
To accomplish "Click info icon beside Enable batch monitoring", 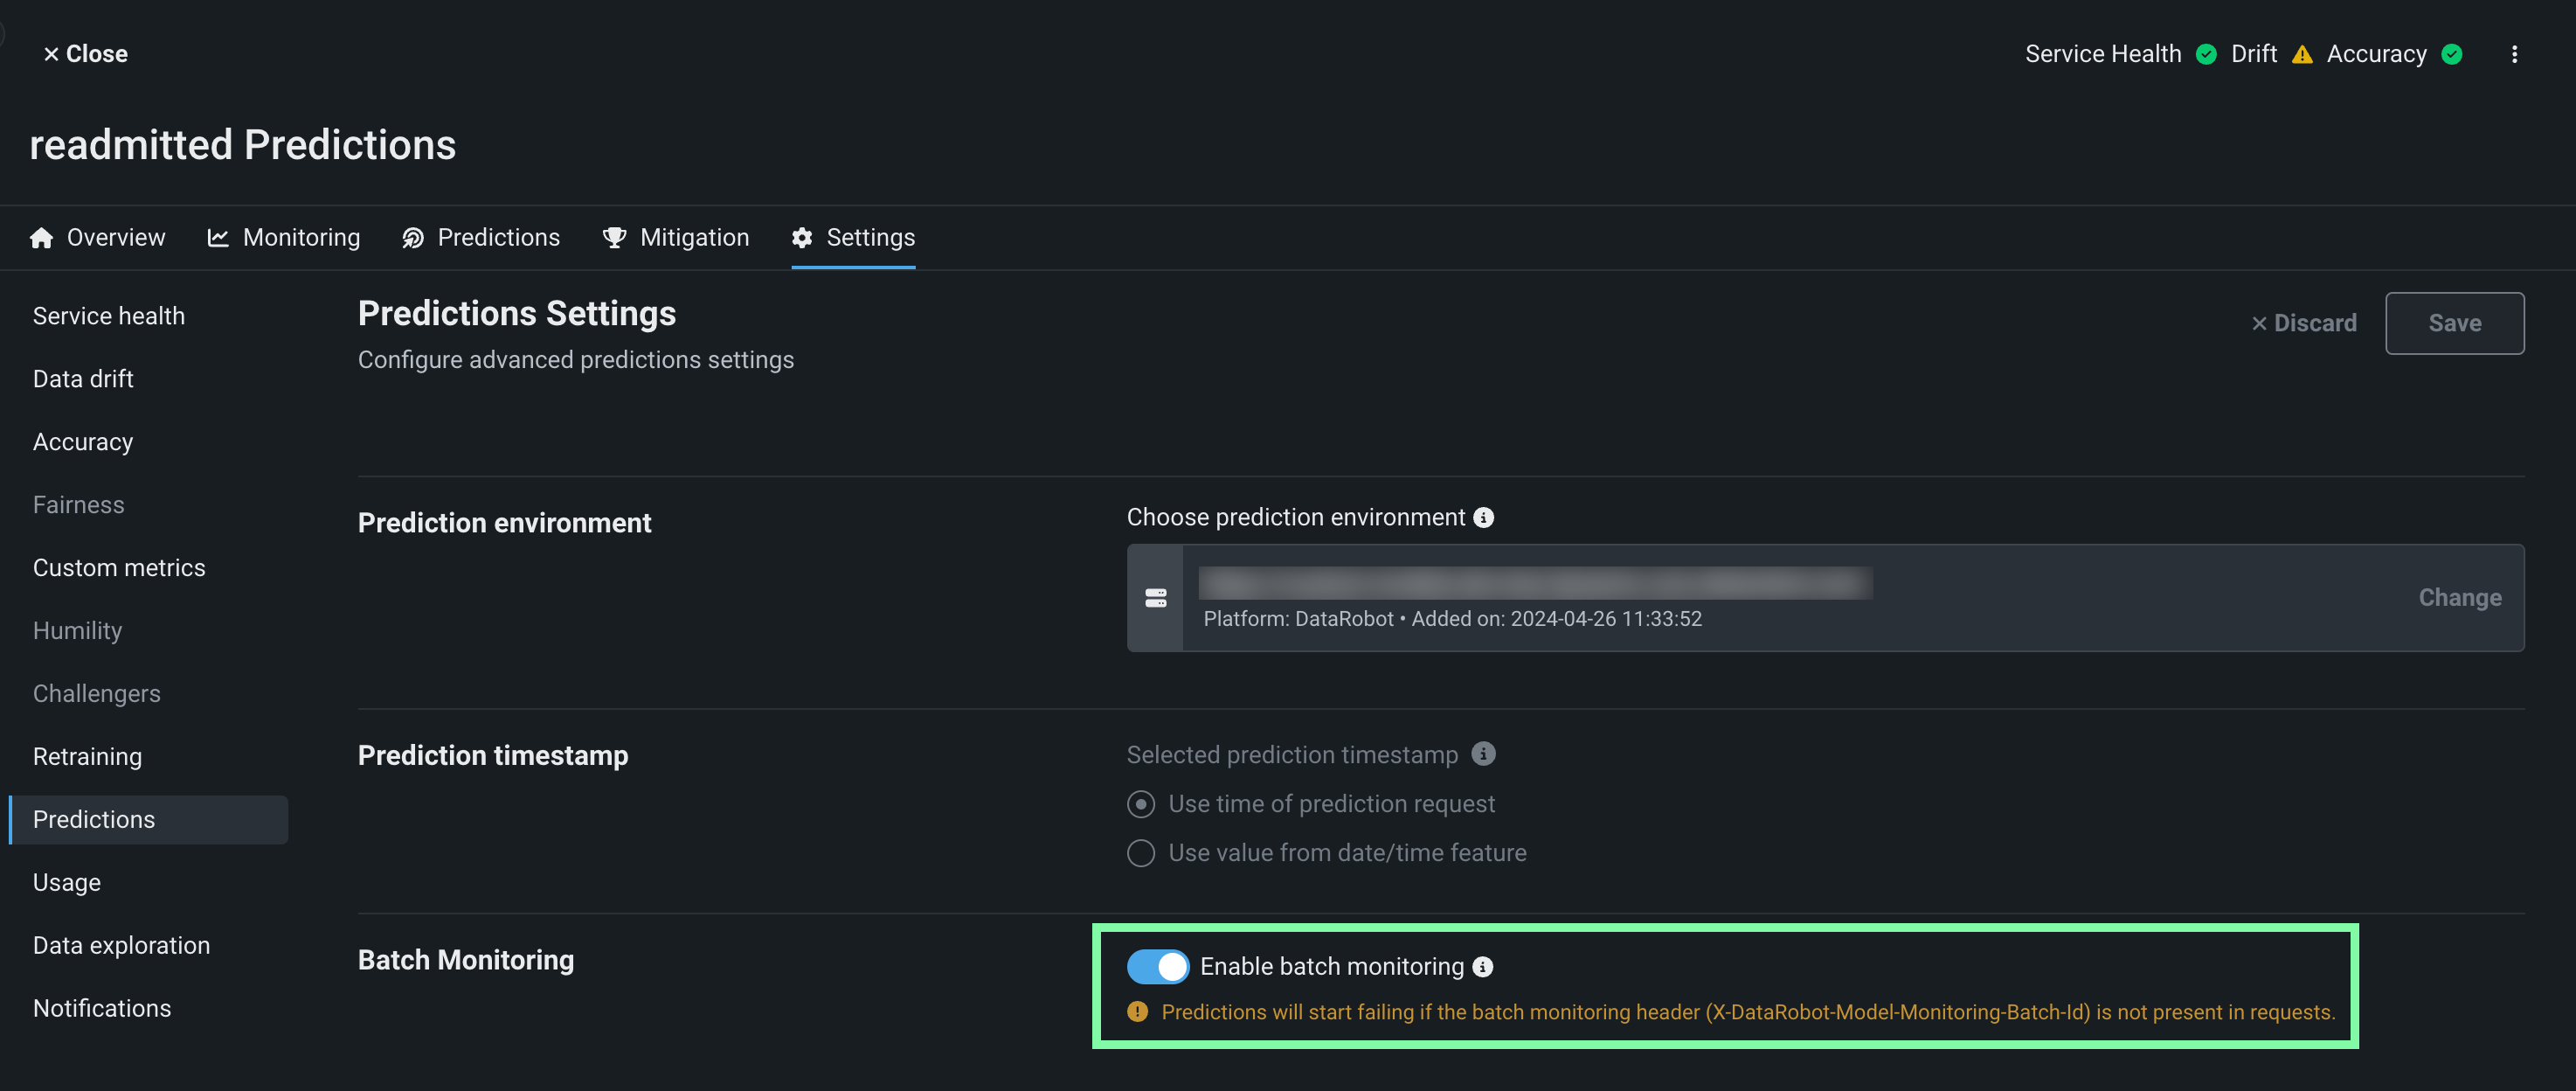I will [x=1483, y=967].
